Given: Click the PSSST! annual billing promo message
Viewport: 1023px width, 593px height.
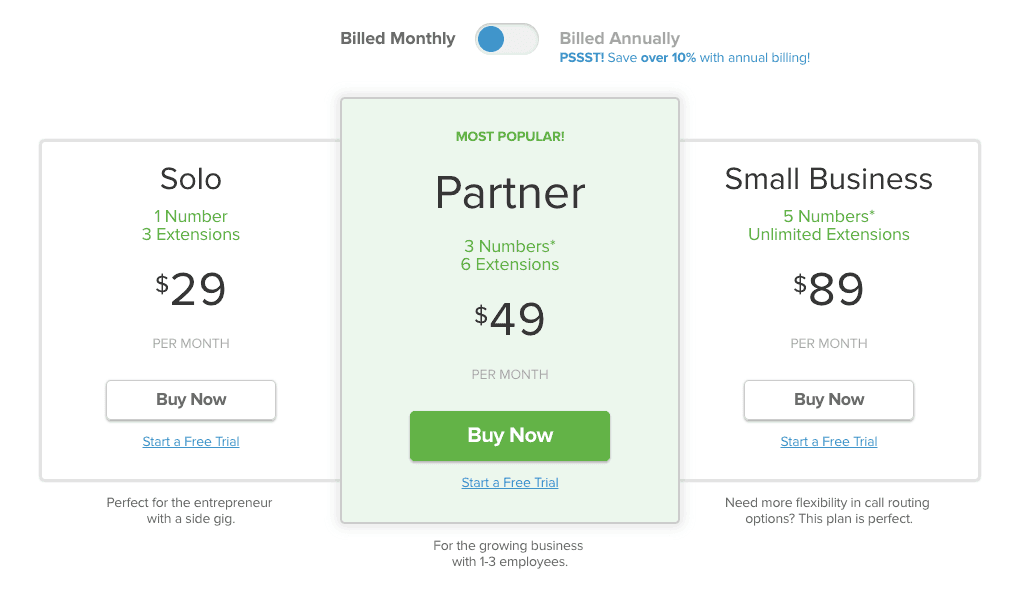Looking at the screenshot, I should pyautogui.click(x=684, y=57).
